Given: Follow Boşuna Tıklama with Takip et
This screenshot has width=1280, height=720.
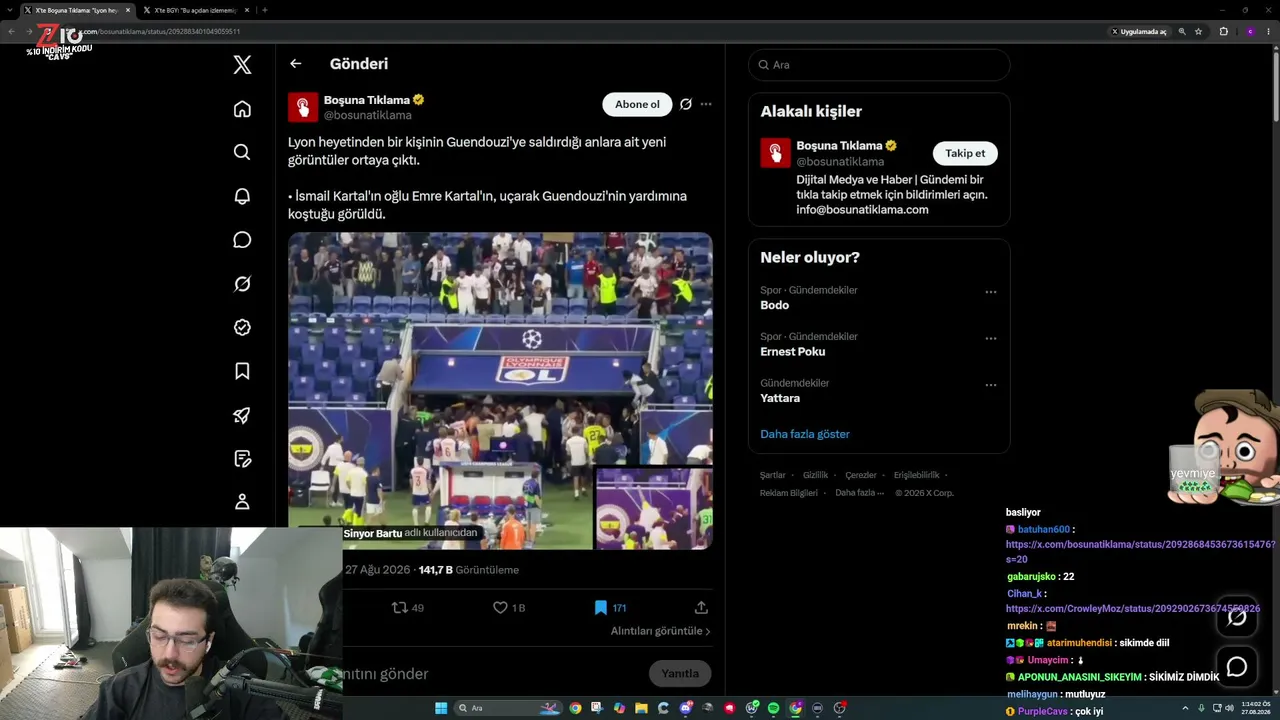Looking at the screenshot, I should [x=965, y=153].
